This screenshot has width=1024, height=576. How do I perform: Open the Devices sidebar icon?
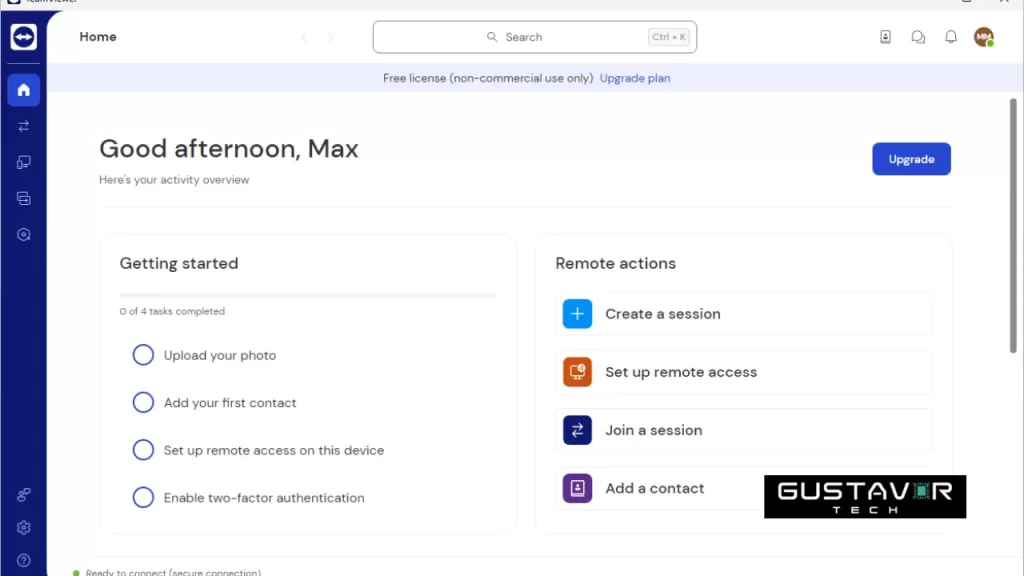(x=24, y=162)
